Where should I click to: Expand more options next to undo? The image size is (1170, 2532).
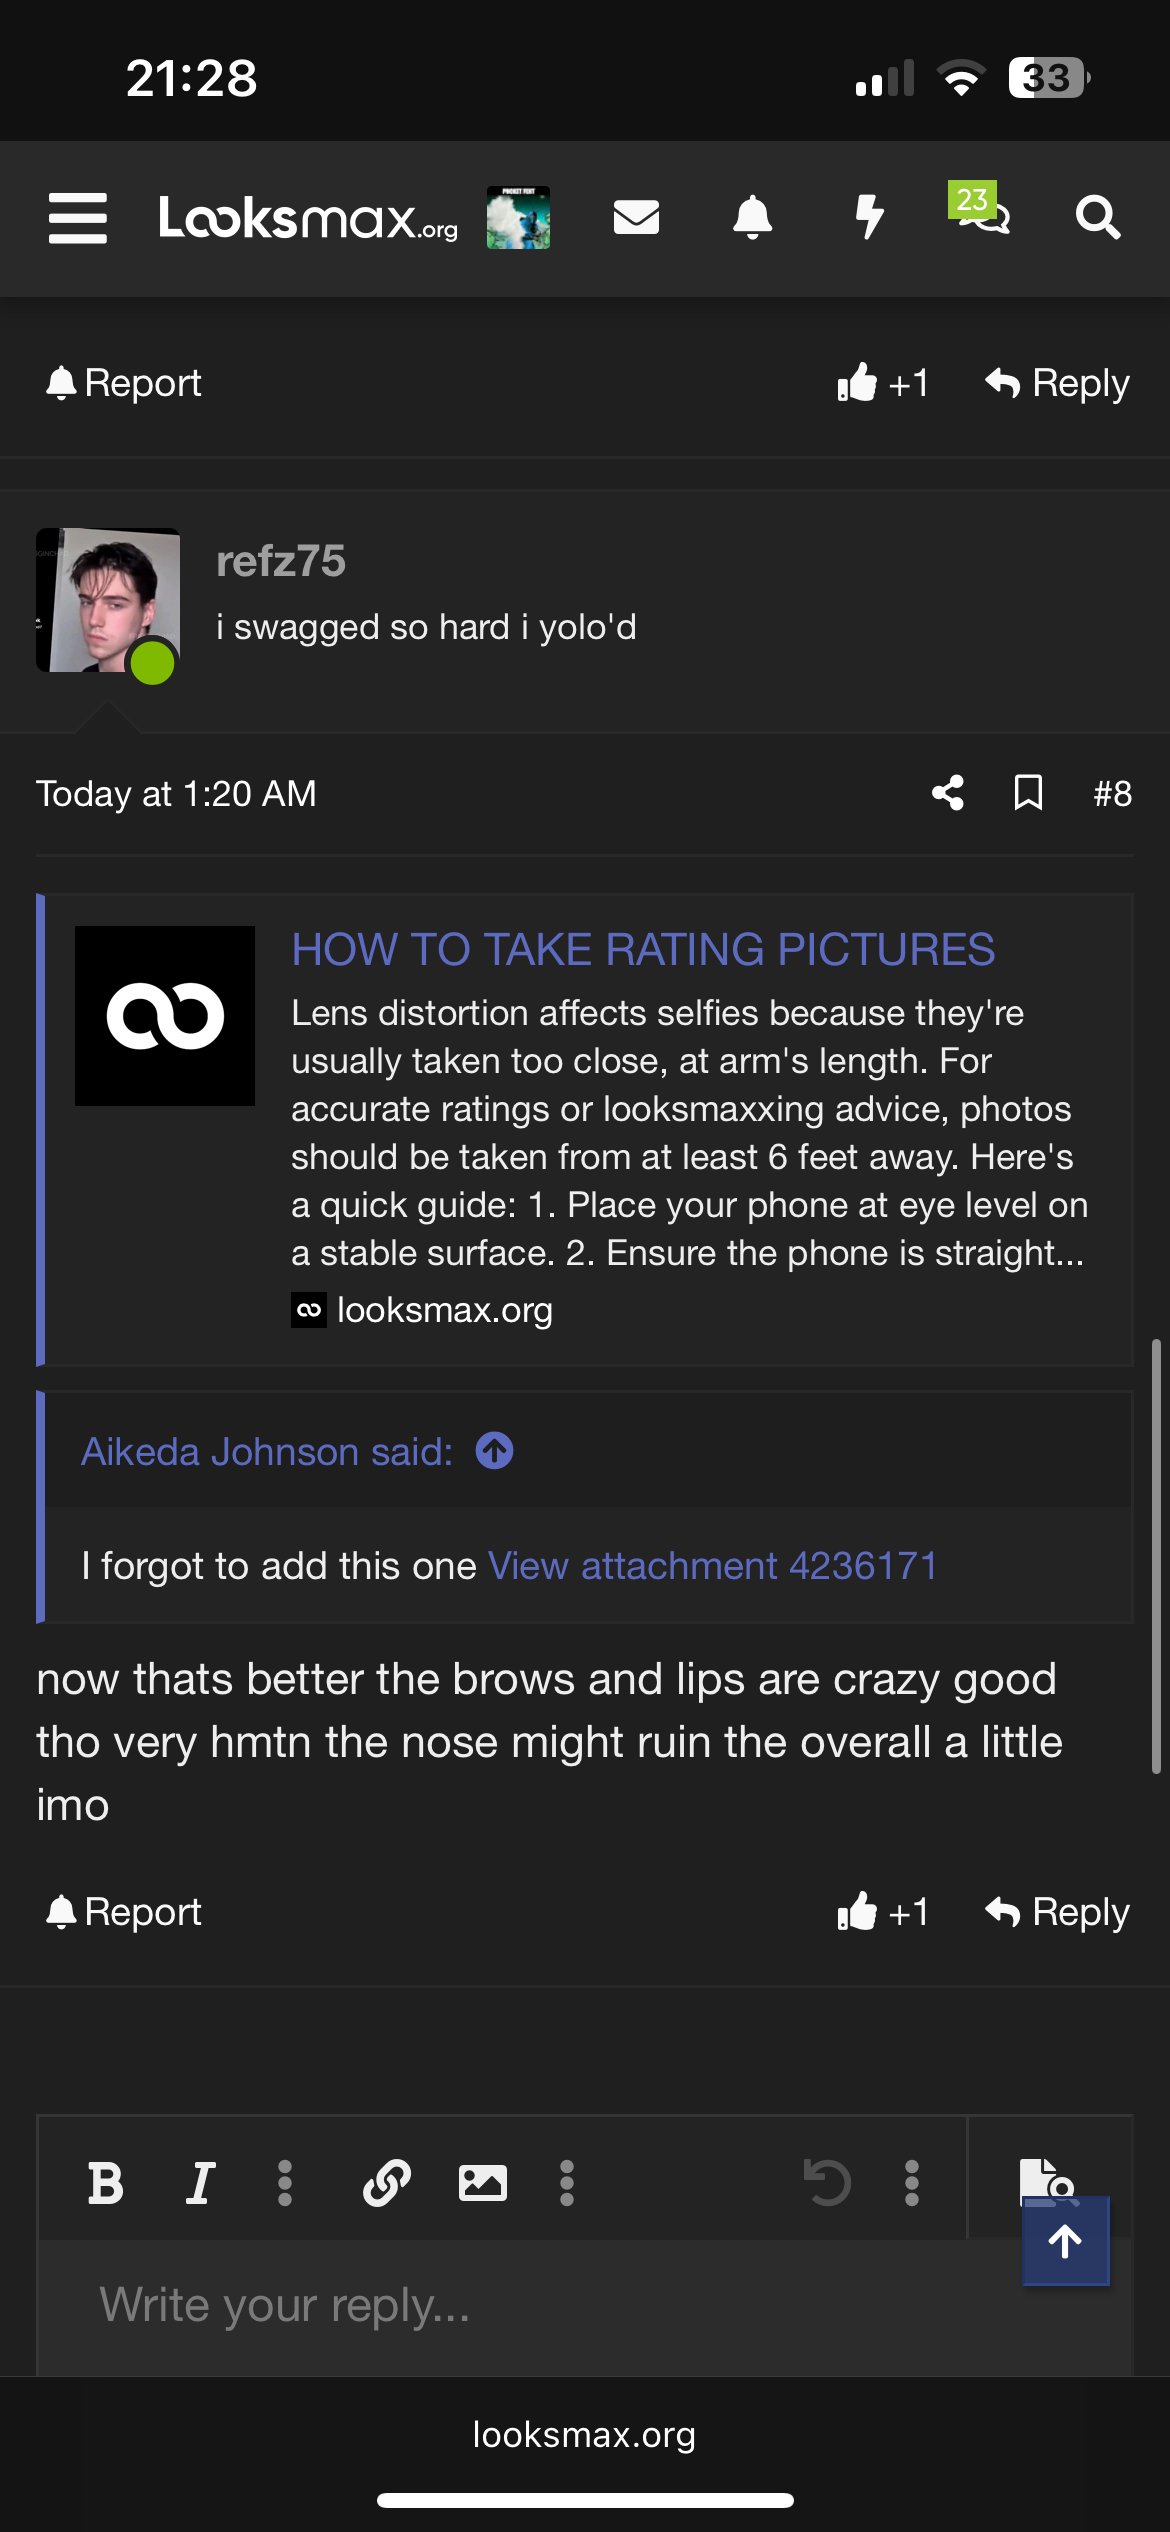[912, 2183]
